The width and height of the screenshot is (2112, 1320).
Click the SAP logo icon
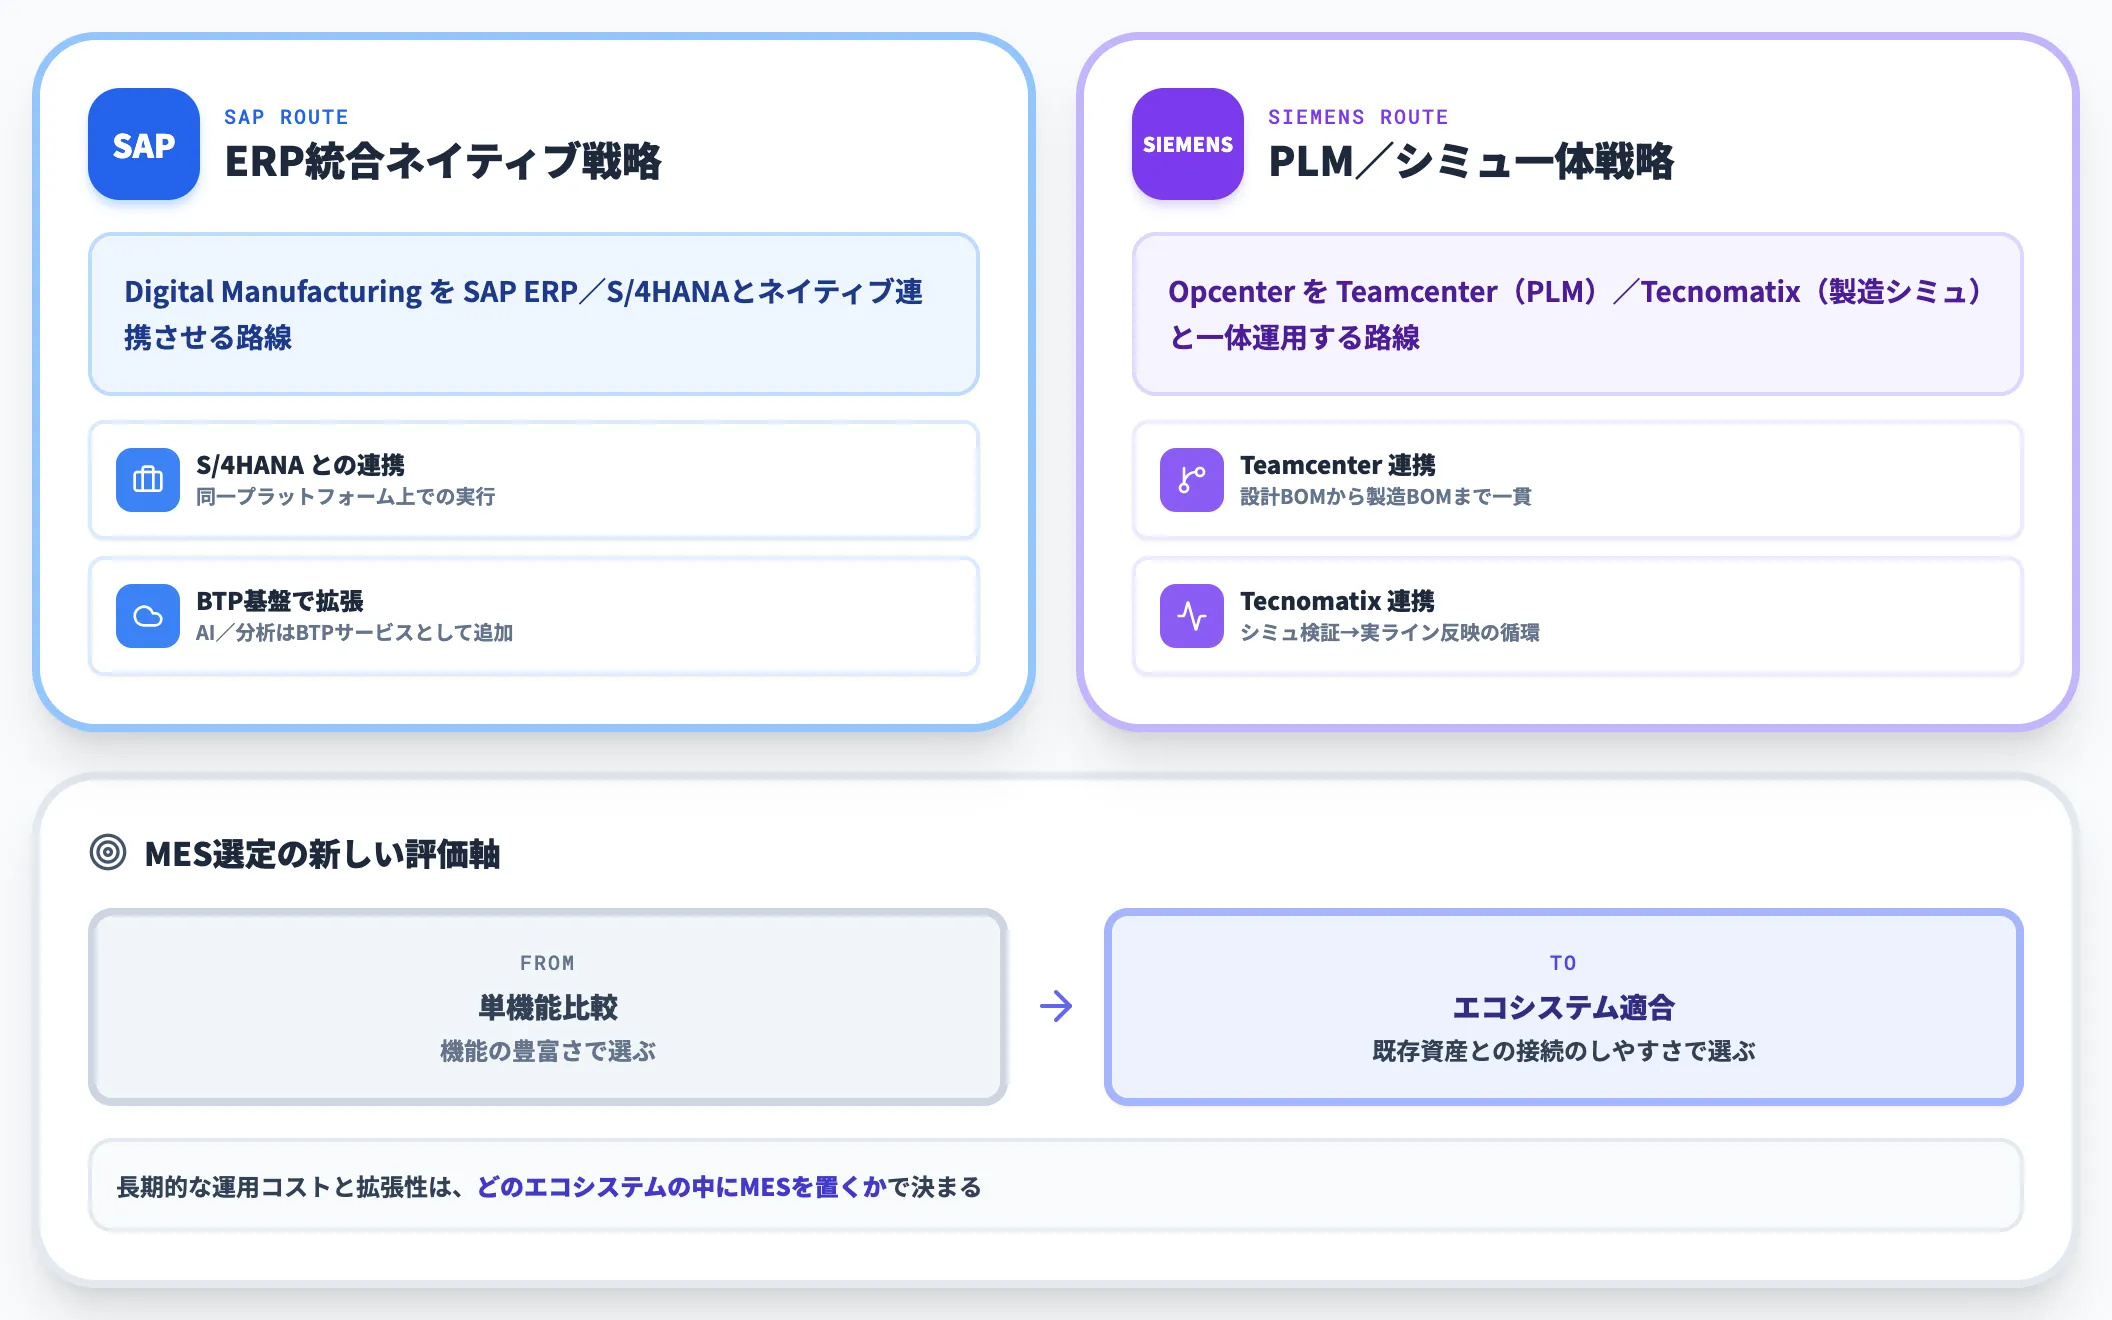[x=143, y=144]
